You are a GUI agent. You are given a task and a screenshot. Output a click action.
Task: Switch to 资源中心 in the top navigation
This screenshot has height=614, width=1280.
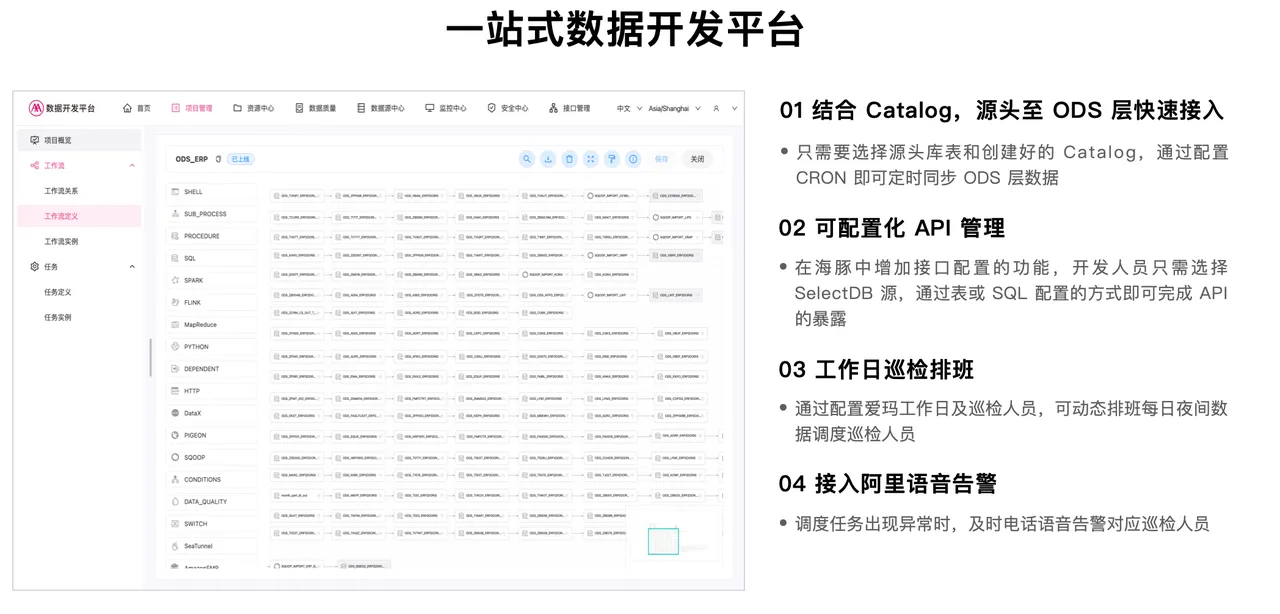[x=254, y=107]
